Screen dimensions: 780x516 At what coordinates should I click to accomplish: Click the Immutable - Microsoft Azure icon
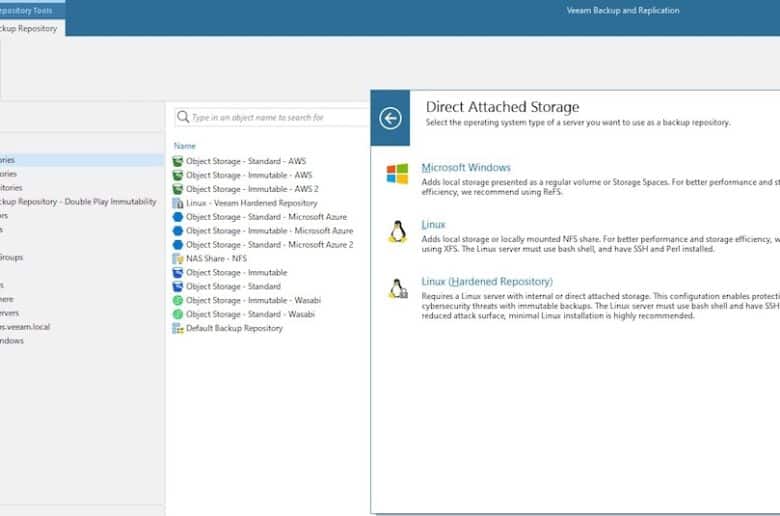(178, 231)
